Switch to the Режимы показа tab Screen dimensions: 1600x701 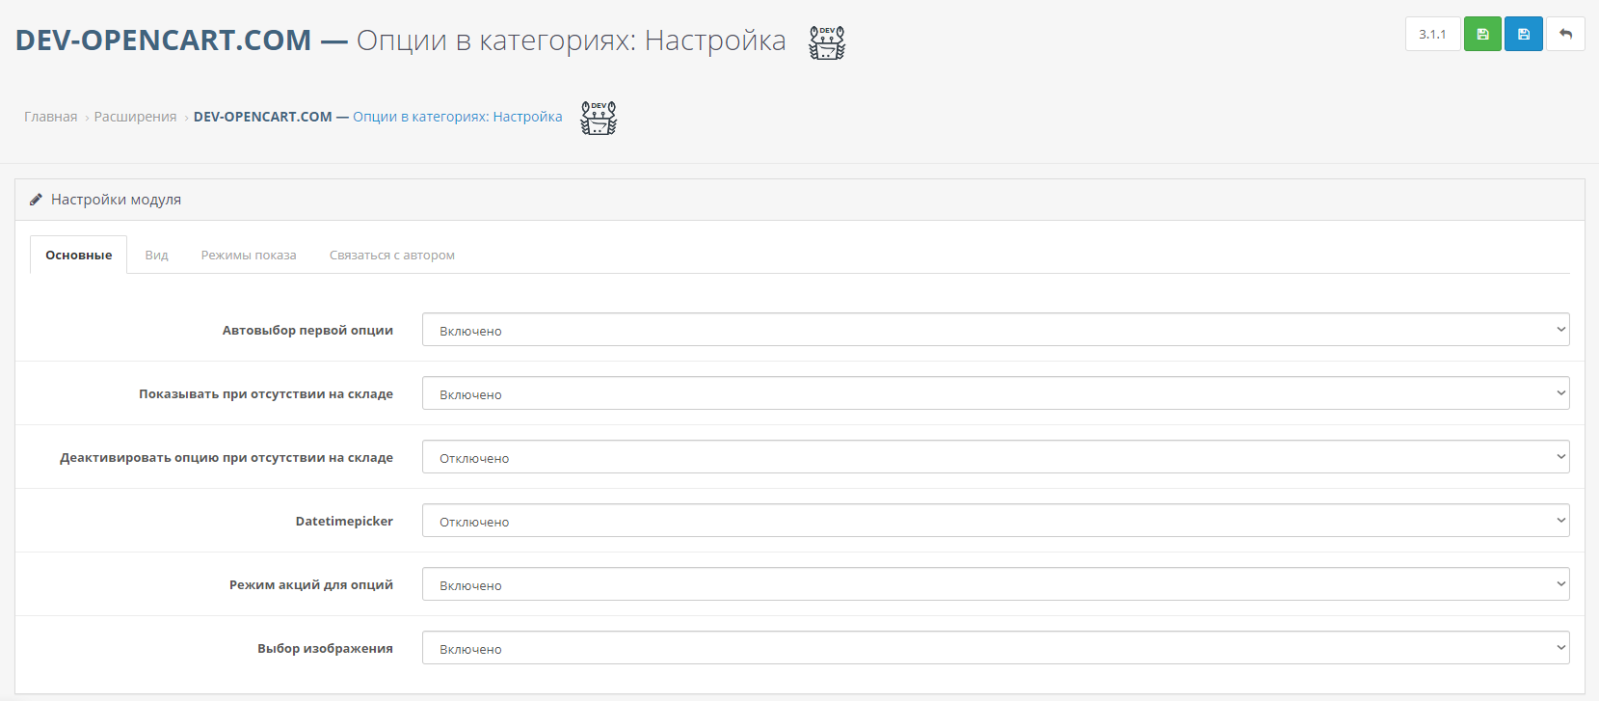249,255
